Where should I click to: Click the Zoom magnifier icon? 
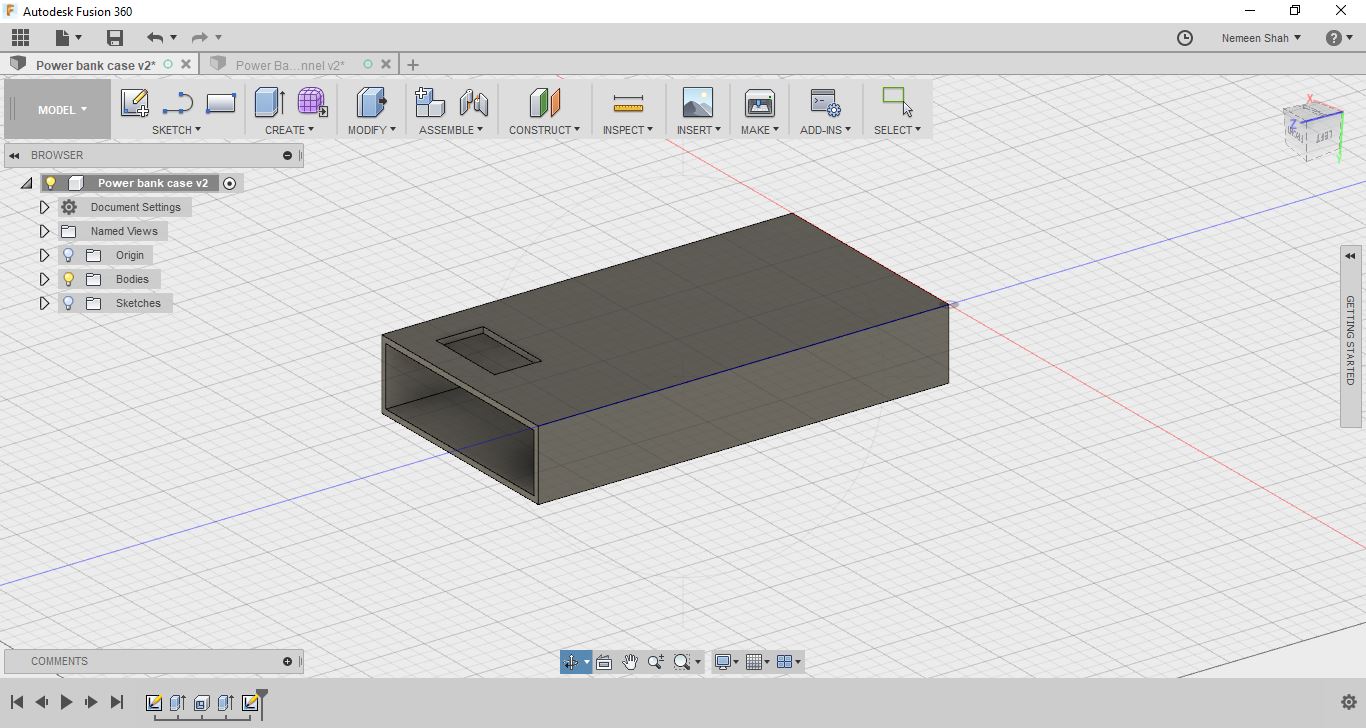point(656,662)
